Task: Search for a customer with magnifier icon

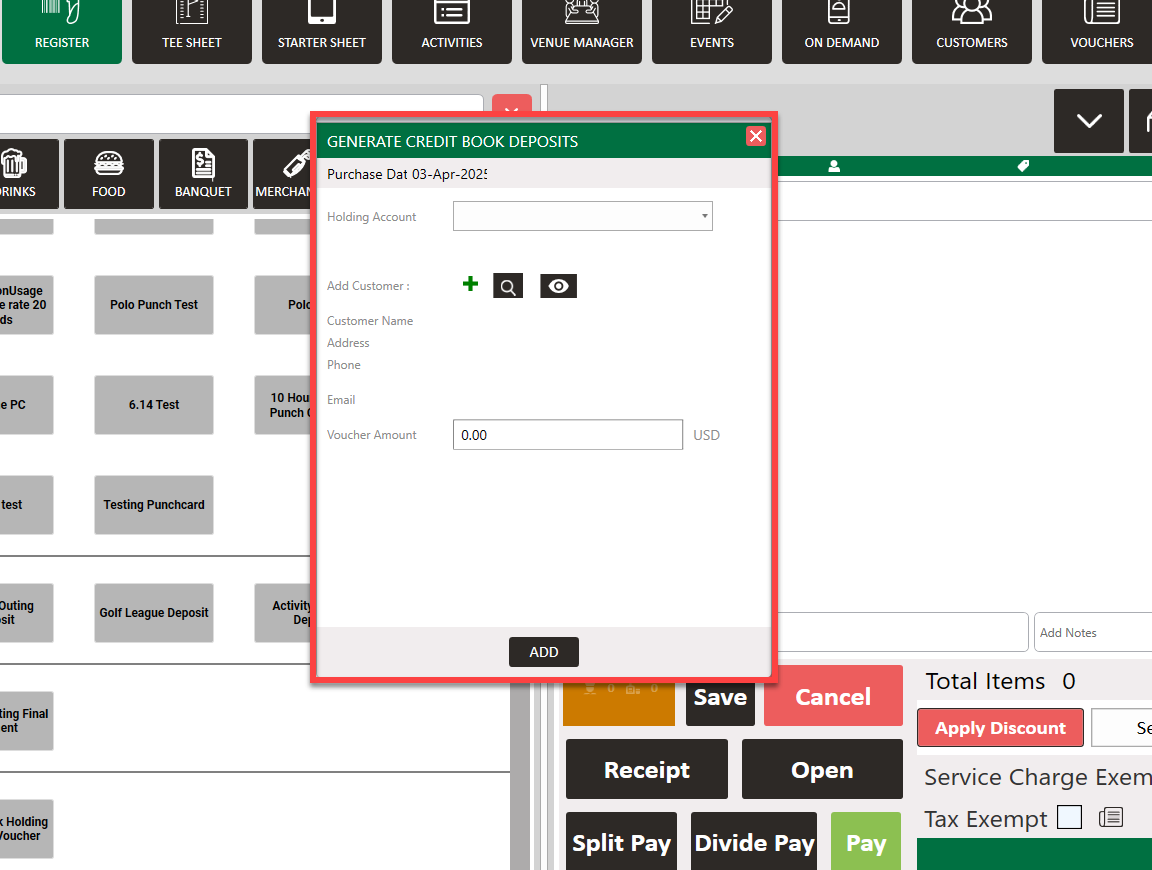Action: (x=508, y=286)
